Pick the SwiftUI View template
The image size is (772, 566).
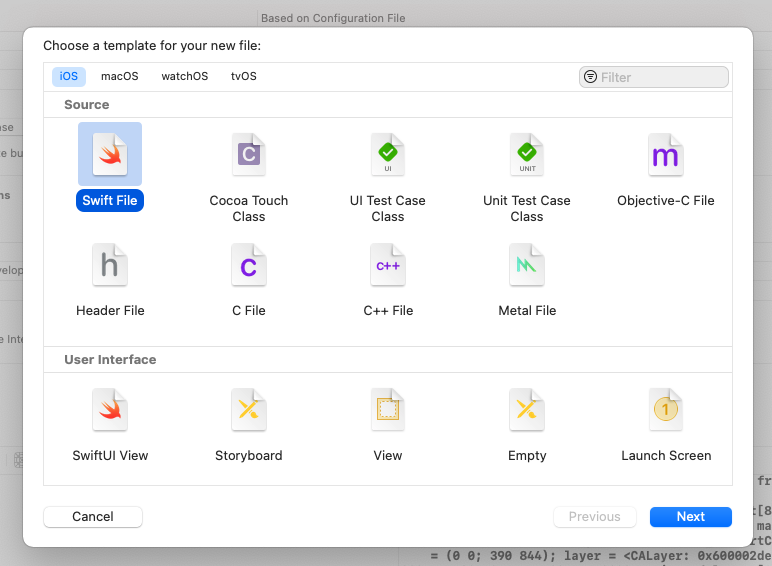[110, 409]
